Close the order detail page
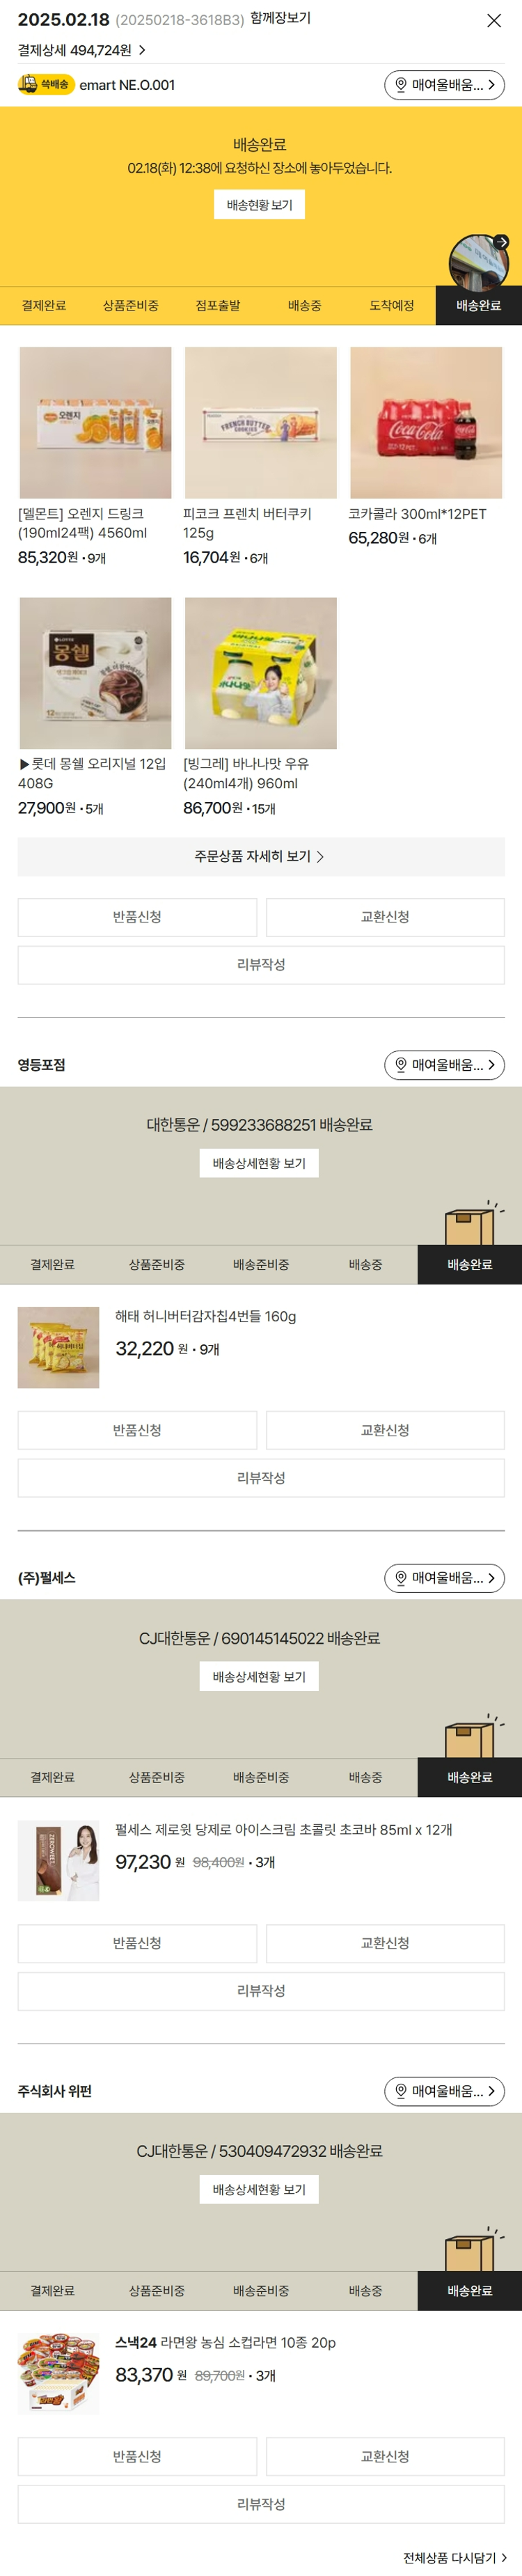 pos(493,20)
